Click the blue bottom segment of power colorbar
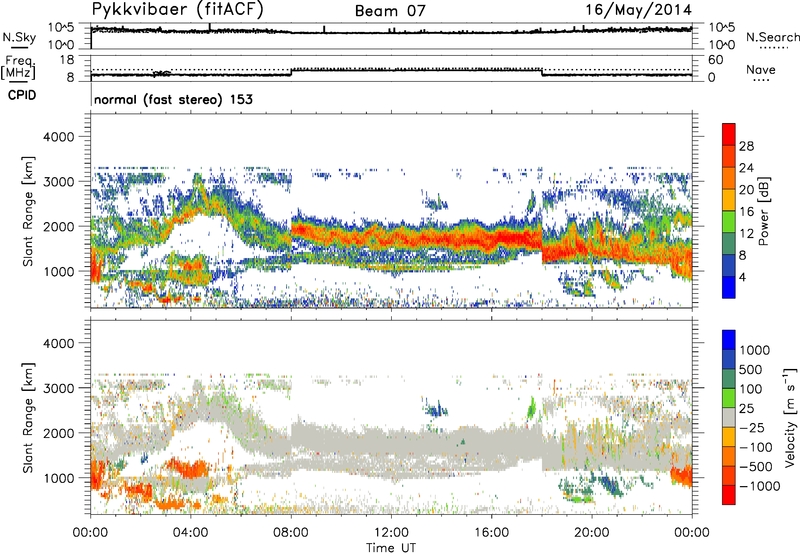800x554 pixels. pos(729,287)
